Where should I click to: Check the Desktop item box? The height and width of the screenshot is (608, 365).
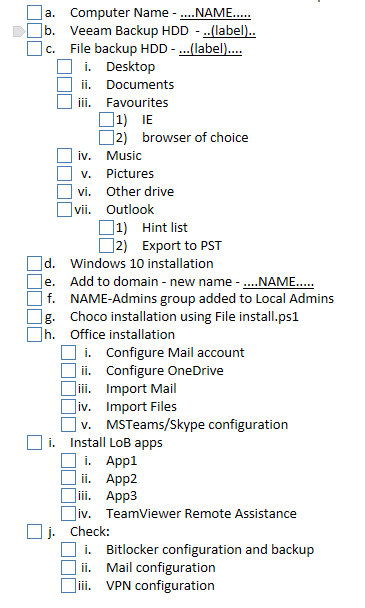[64, 66]
